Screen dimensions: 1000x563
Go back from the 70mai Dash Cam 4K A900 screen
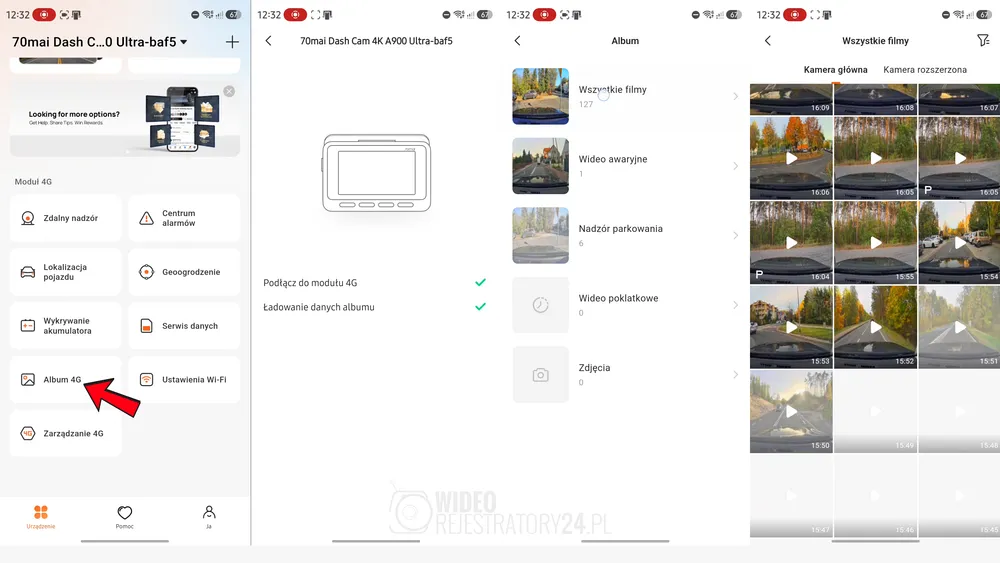tap(268, 41)
